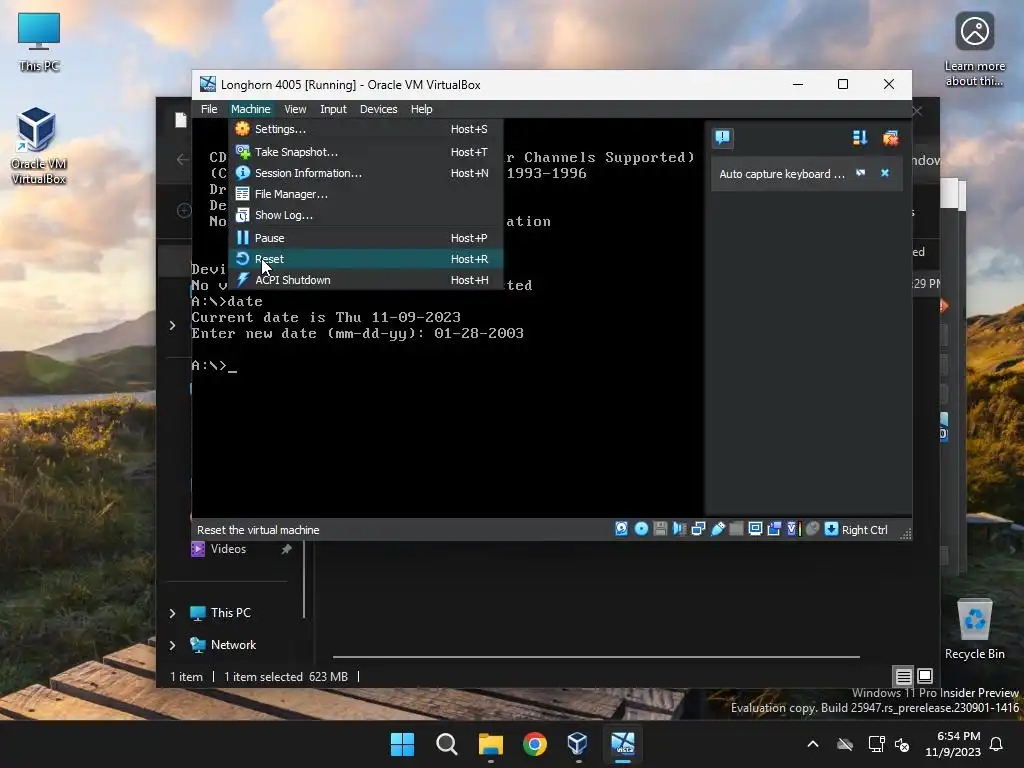
Task: Click the 'Reset the virtual machine' status text
Action: pyautogui.click(x=258, y=530)
